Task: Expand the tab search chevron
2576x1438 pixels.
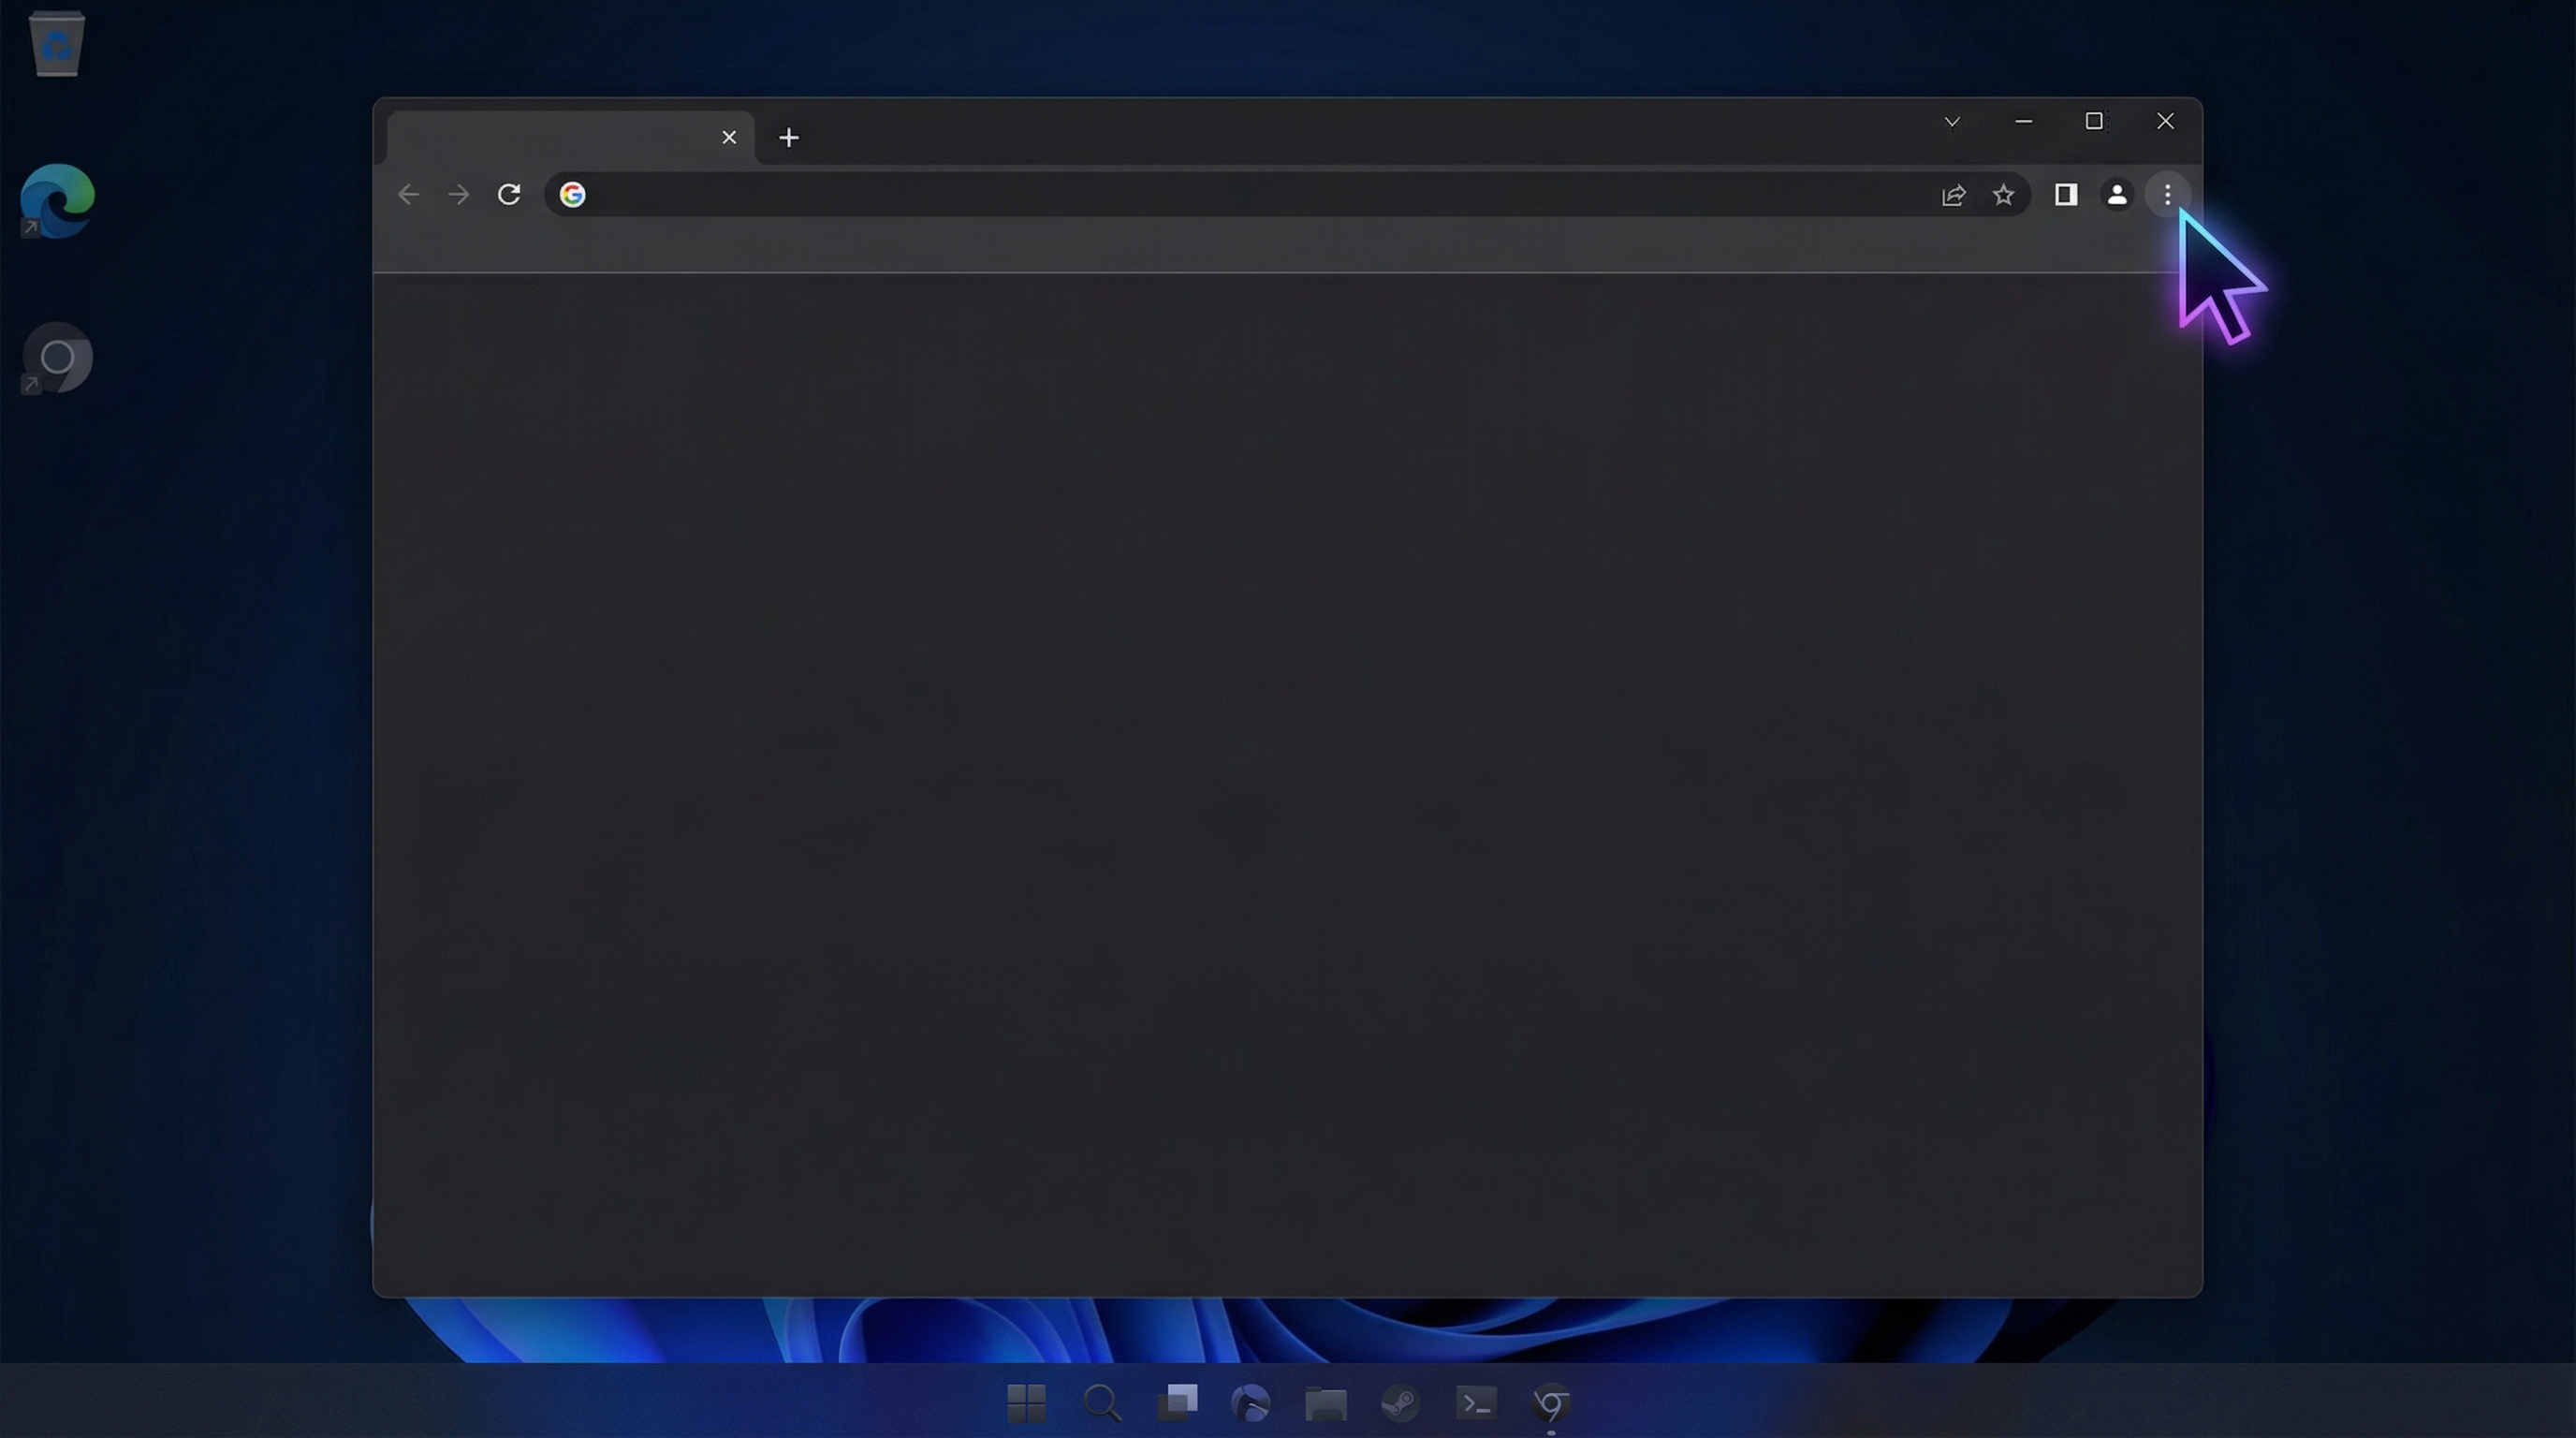Action: click(x=1951, y=122)
